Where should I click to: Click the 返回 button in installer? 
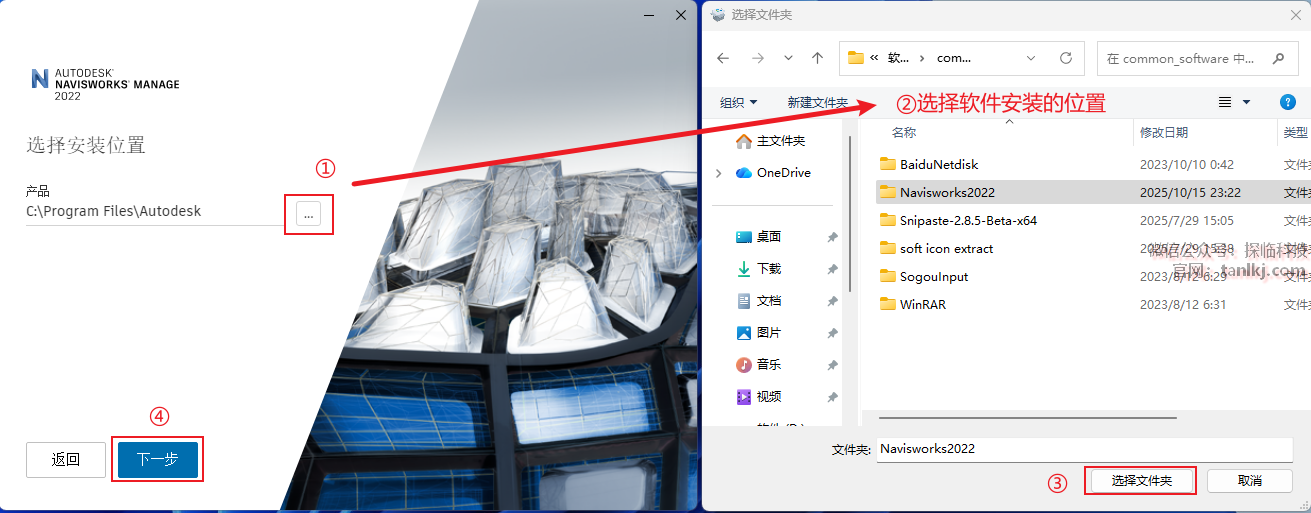[66, 460]
